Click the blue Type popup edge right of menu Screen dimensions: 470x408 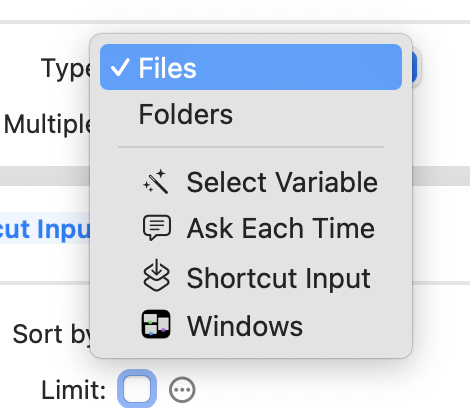pyautogui.click(x=415, y=67)
